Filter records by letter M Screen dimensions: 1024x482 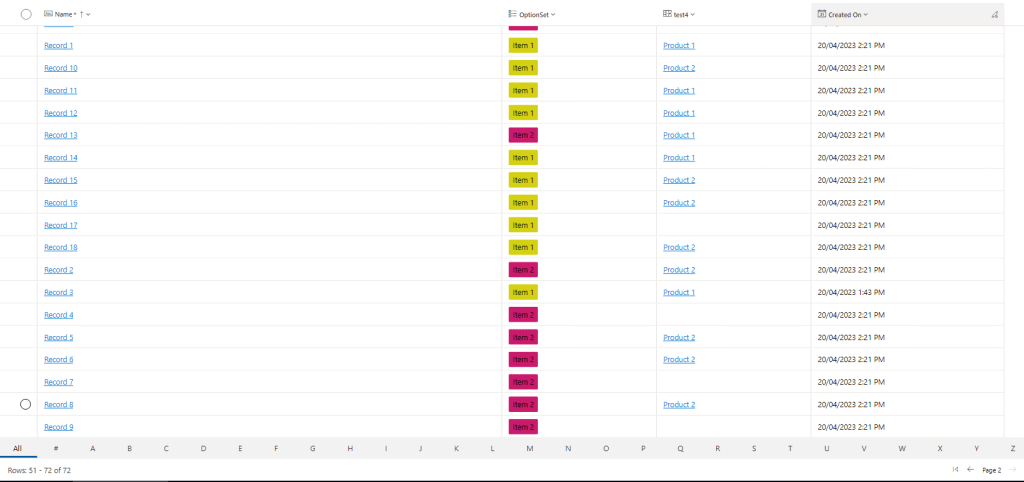pos(529,448)
